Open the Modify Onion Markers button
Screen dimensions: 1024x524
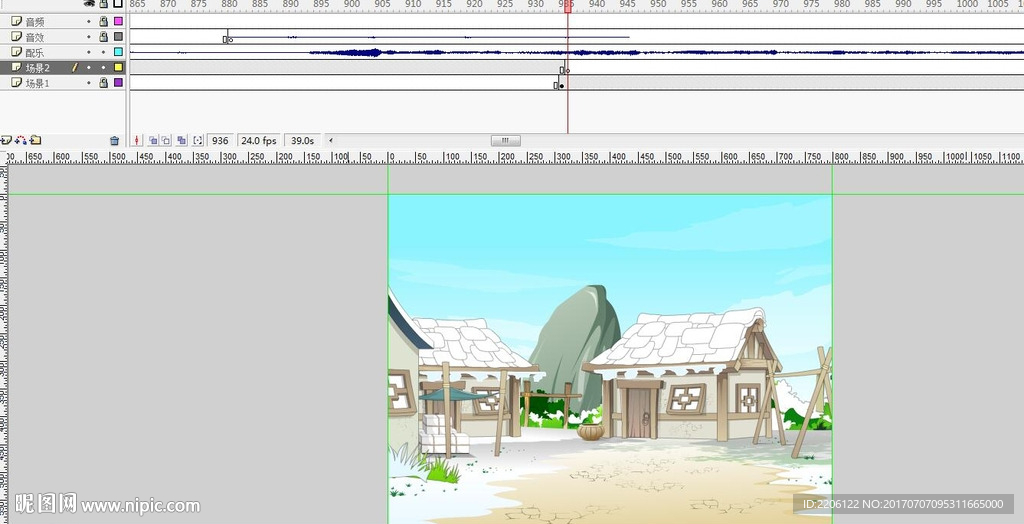[x=198, y=140]
